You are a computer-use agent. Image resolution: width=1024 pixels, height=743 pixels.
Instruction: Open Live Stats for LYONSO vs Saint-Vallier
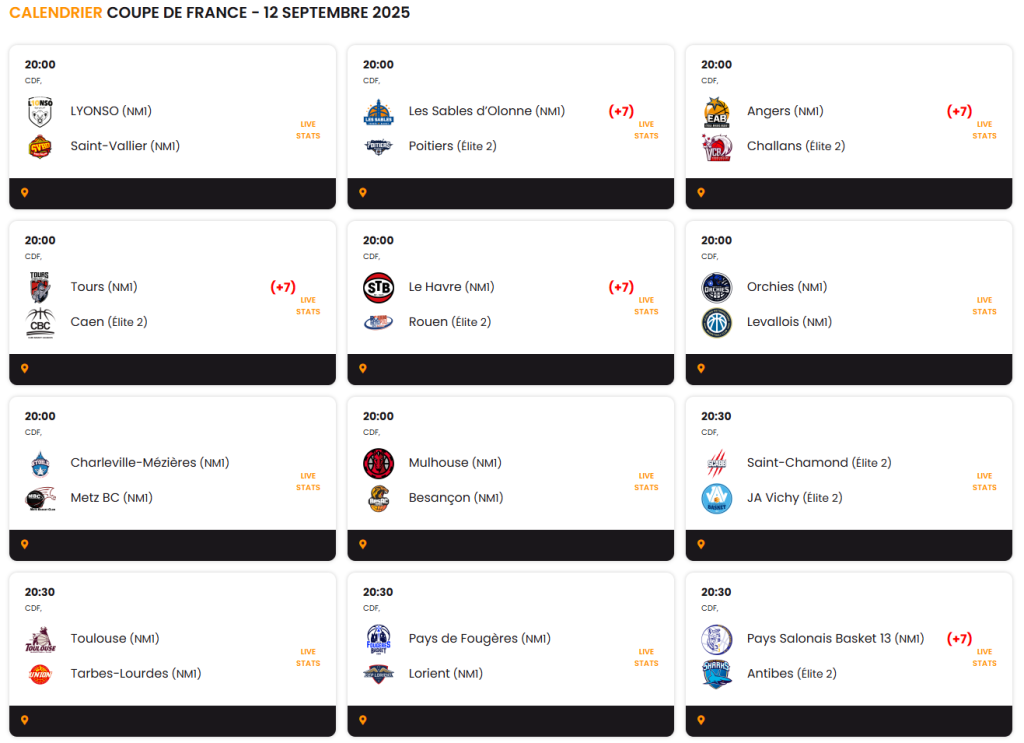click(x=308, y=130)
